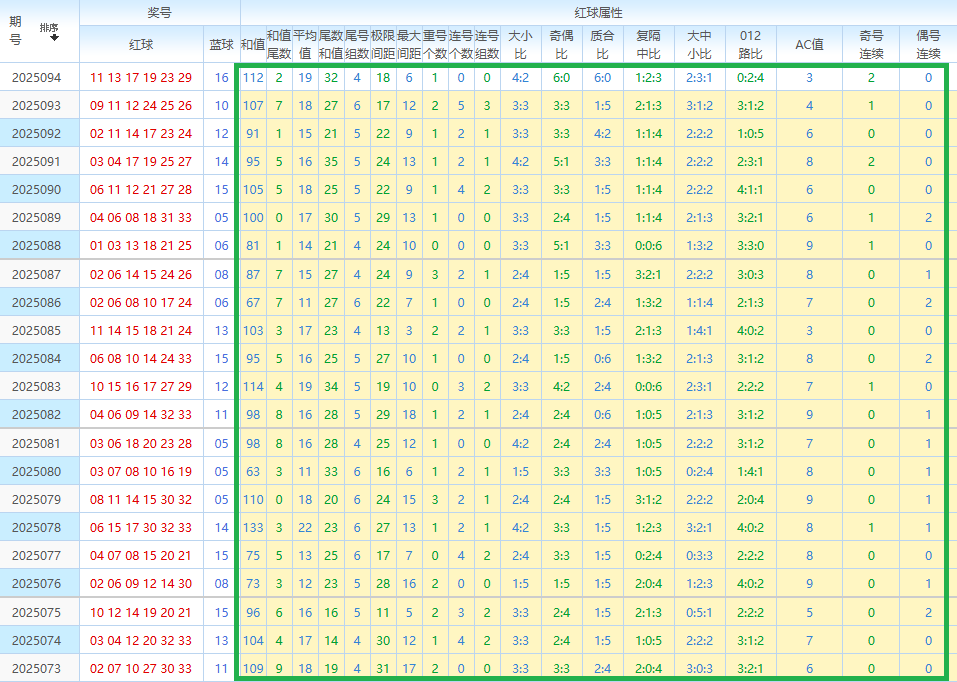
Task: Click the AC值 column header
Action: pyautogui.click(x=809, y=44)
